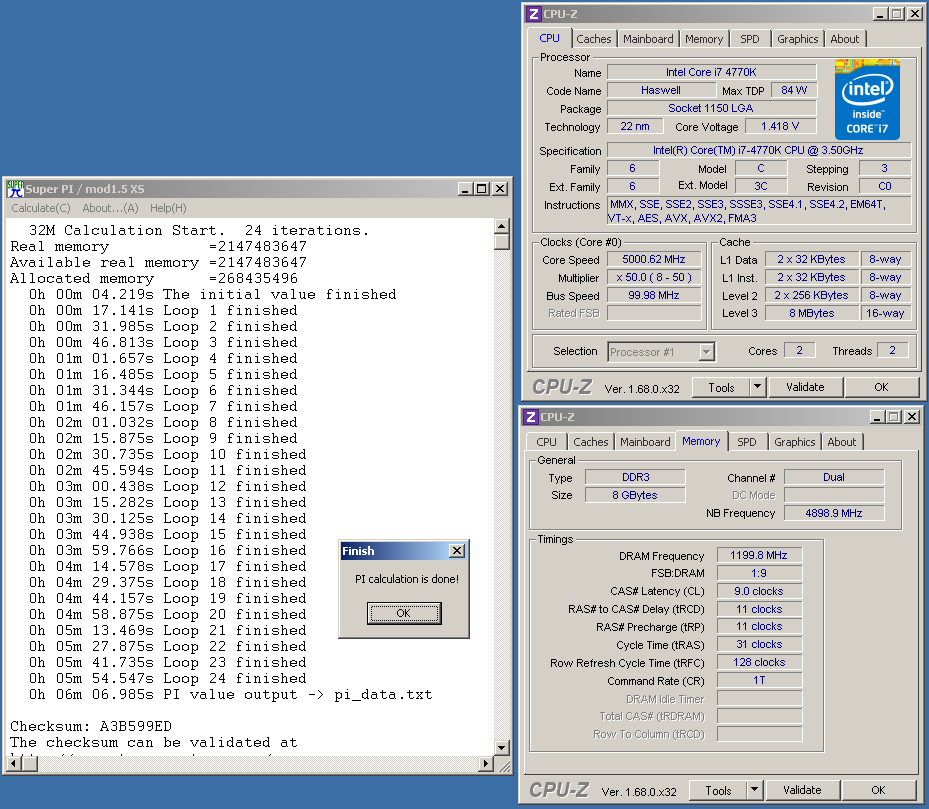
Task: Open SPD tab in bottom CPU-Z window
Action: click(x=747, y=442)
